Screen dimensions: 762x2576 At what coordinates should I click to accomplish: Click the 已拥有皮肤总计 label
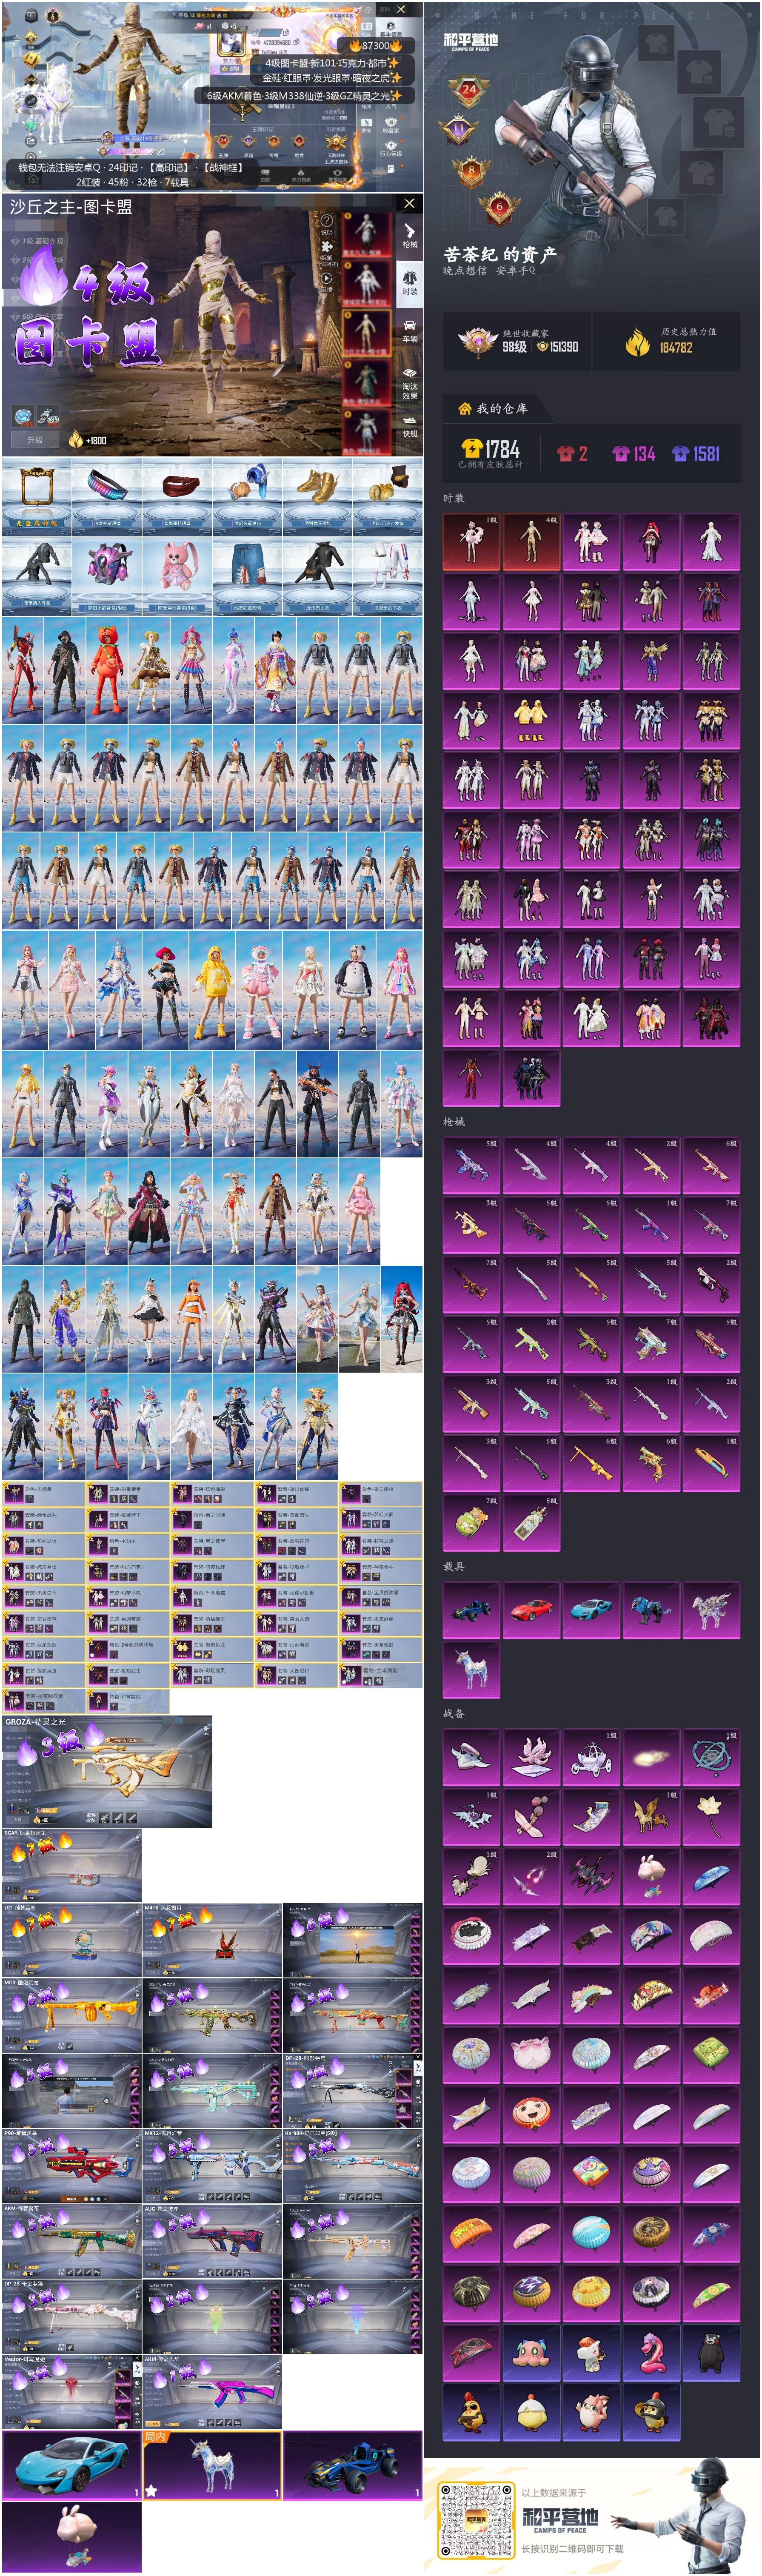click(x=490, y=465)
